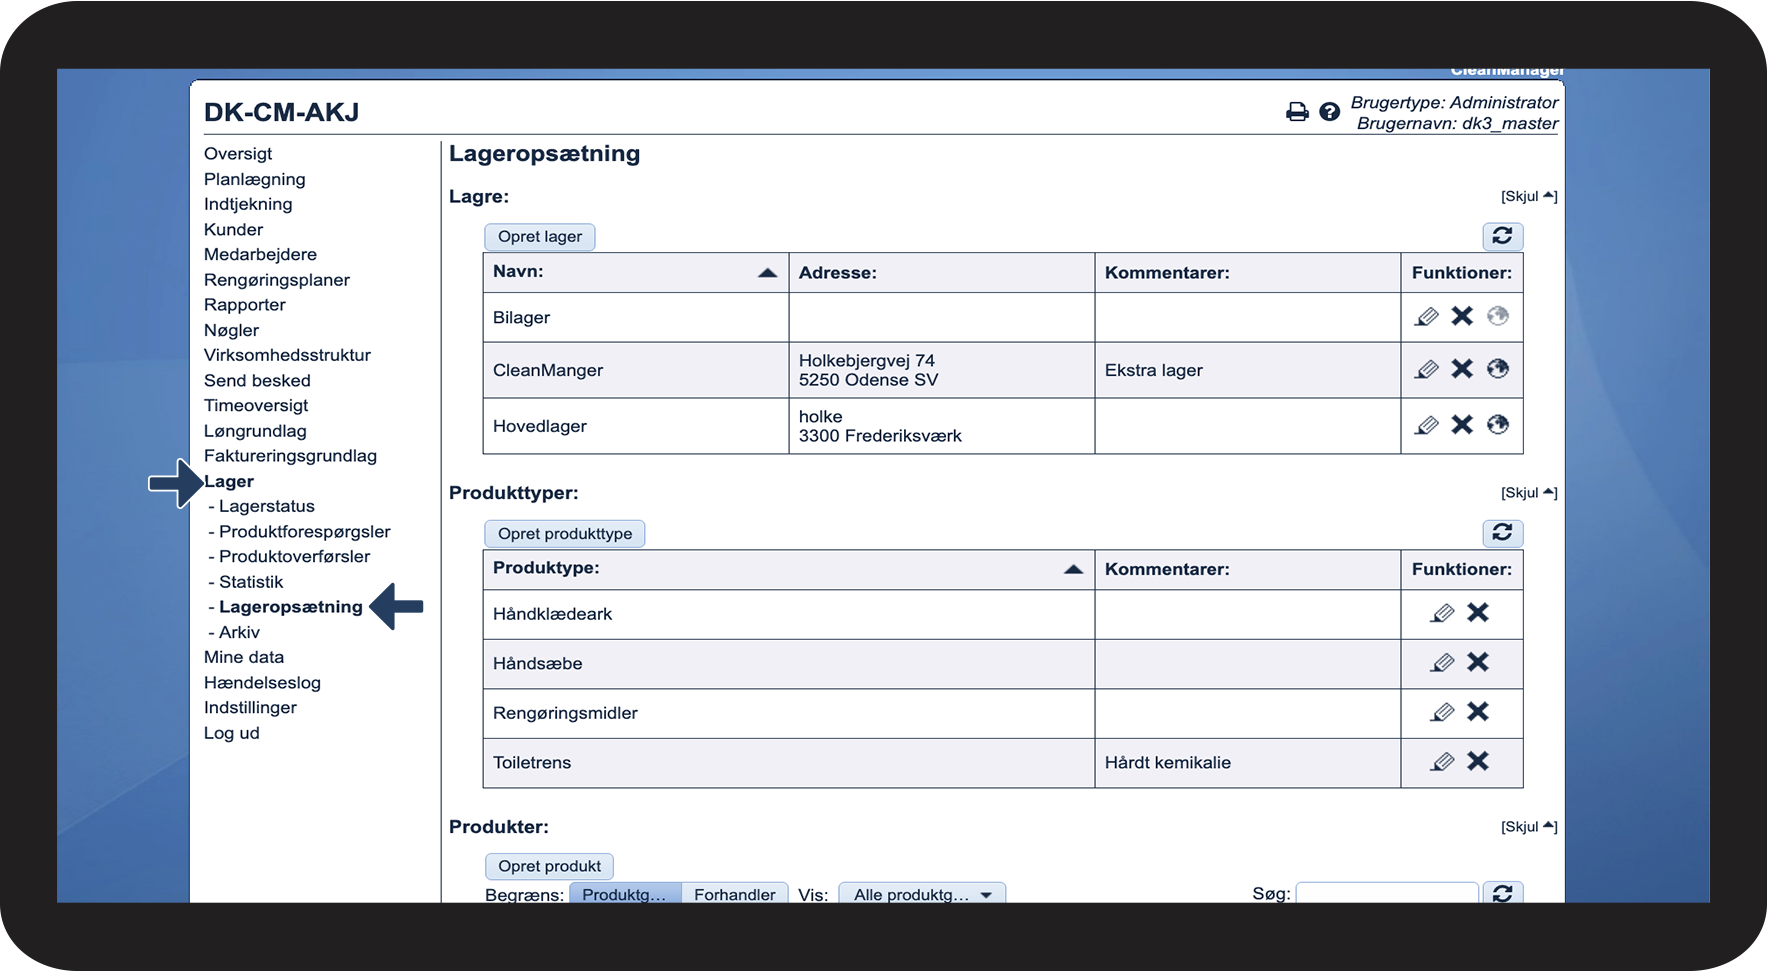This screenshot has width=1767, height=971.
Task: Edit the Toiletrens product type
Action: pyautogui.click(x=1442, y=762)
